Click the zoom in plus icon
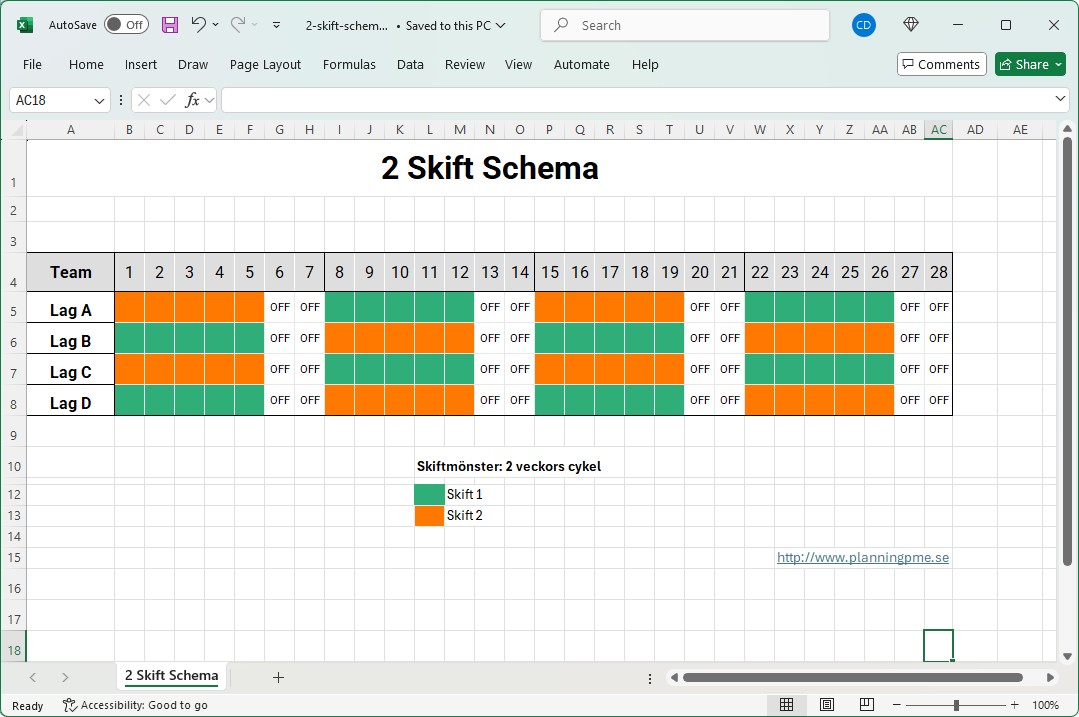1079x717 pixels. coord(1014,705)
